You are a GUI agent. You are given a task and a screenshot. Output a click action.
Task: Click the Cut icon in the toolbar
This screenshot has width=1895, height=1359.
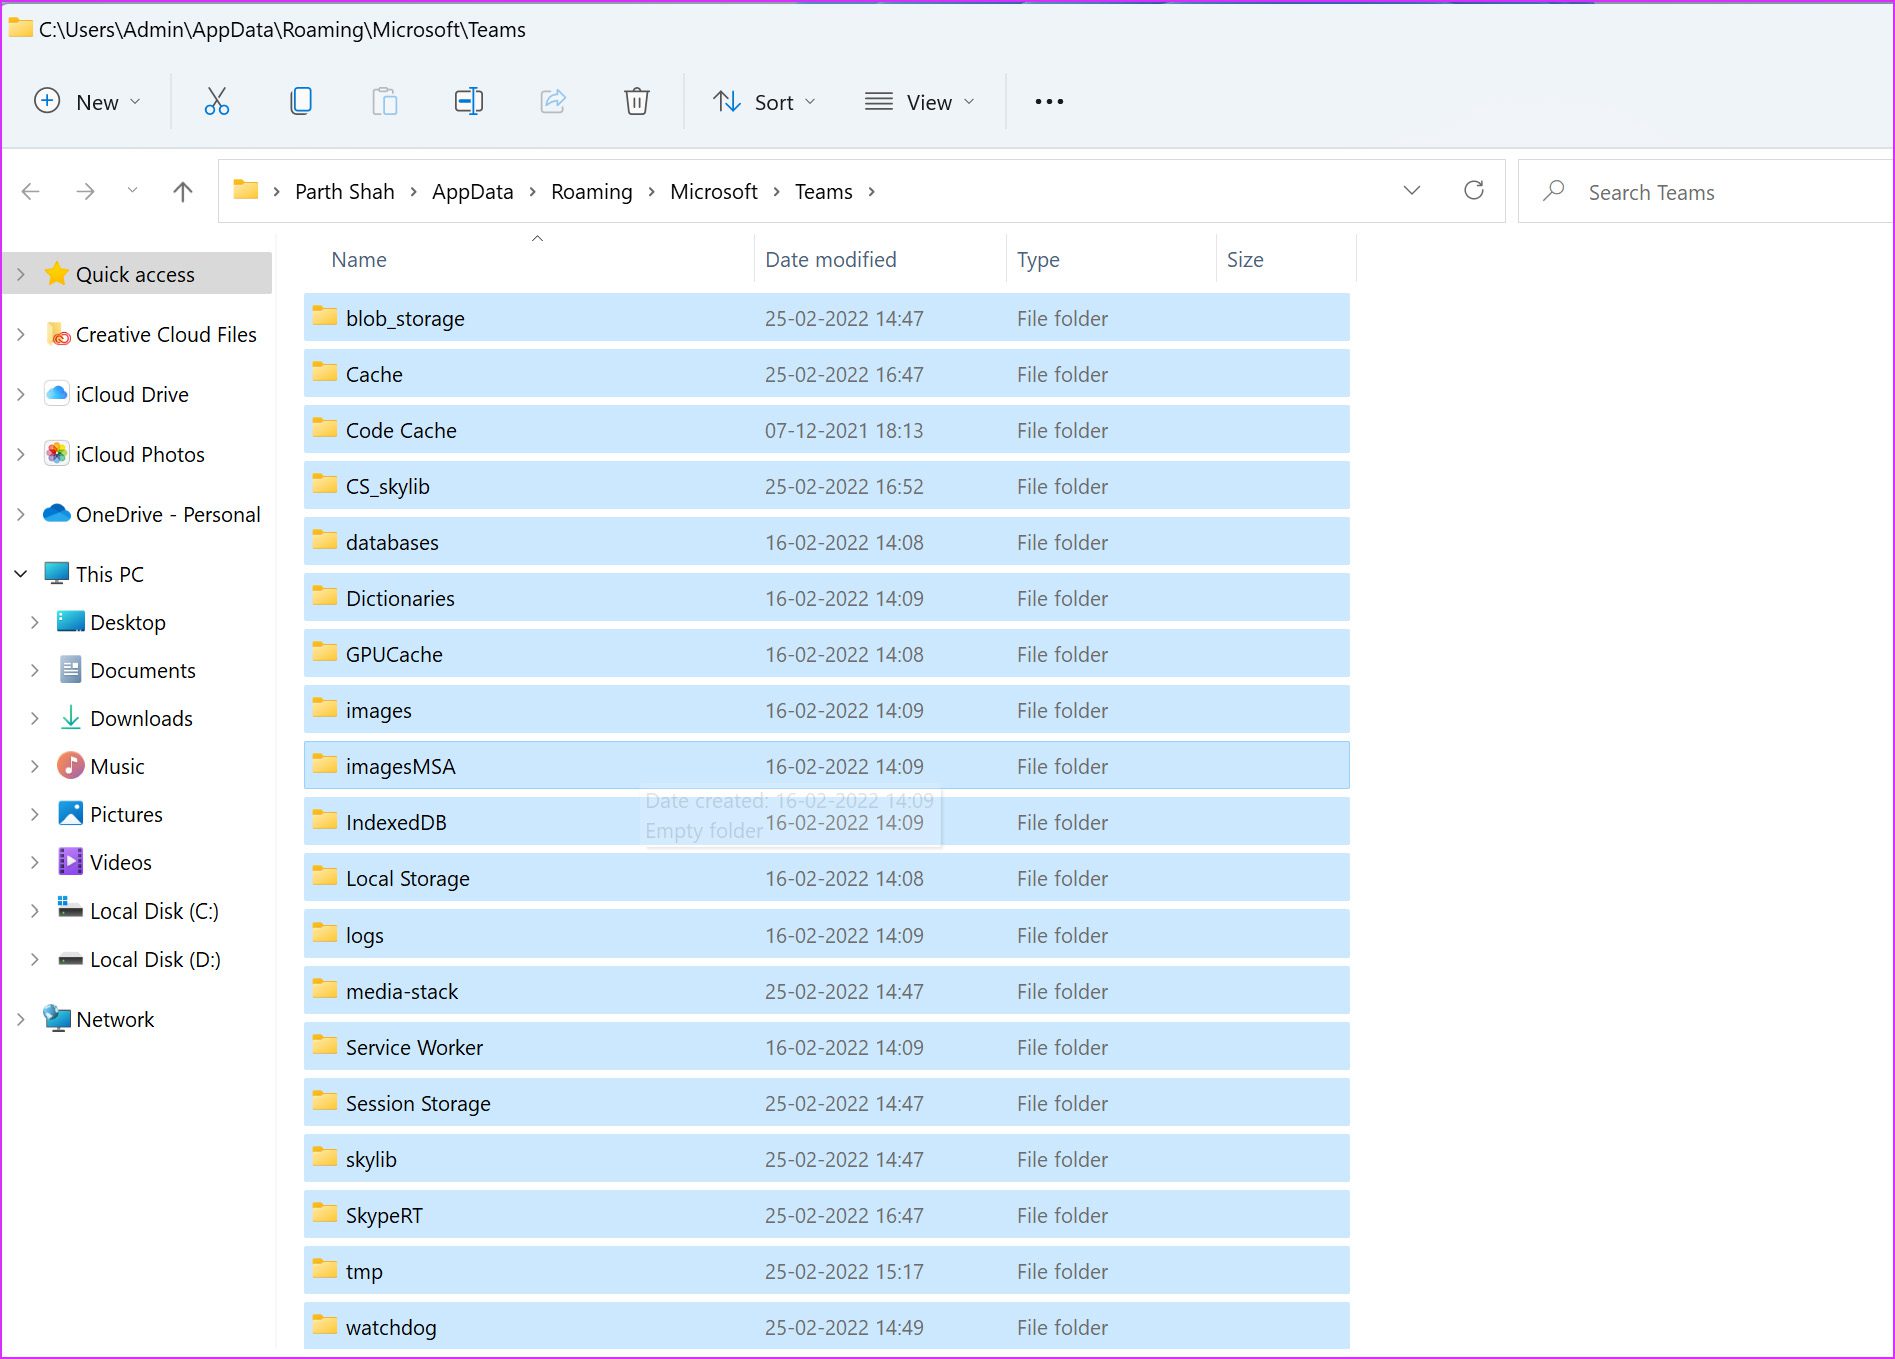click(216, 101)
